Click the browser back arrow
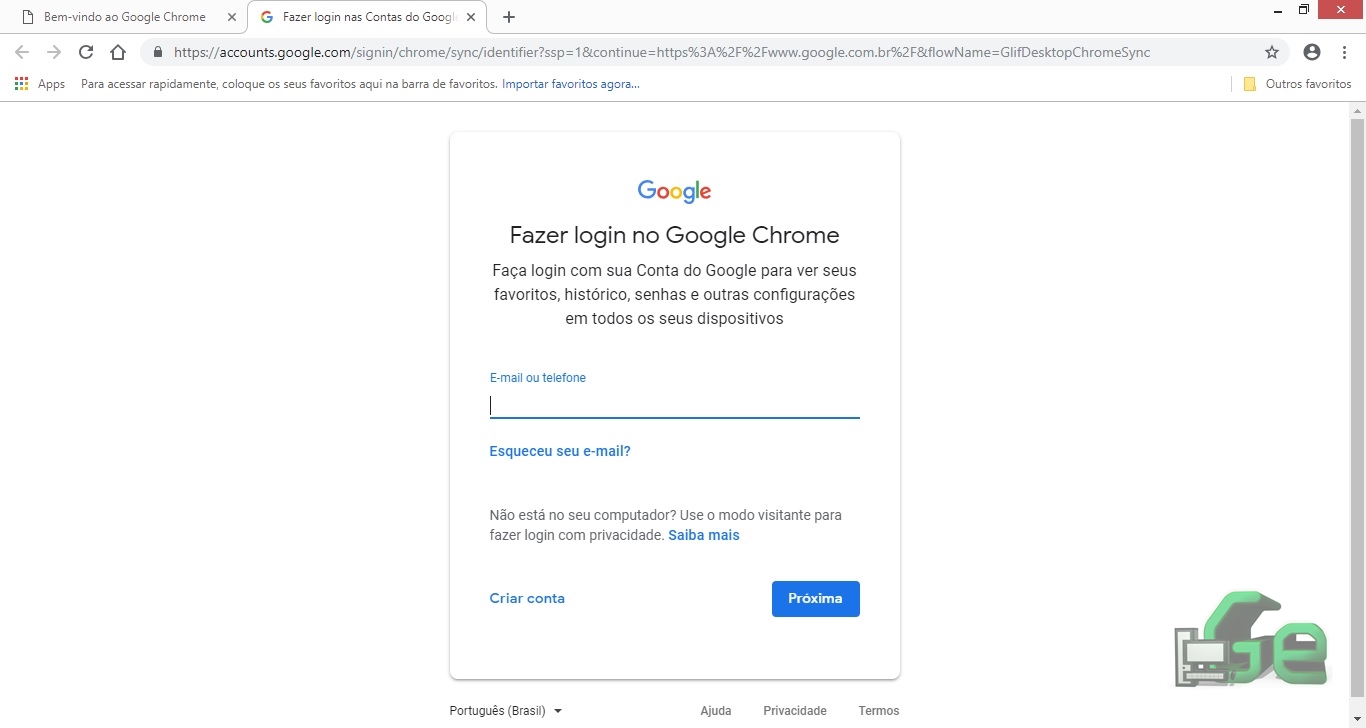Image resolution: width=1366 pixels, height=728 pixels. (x=22, y=52)
